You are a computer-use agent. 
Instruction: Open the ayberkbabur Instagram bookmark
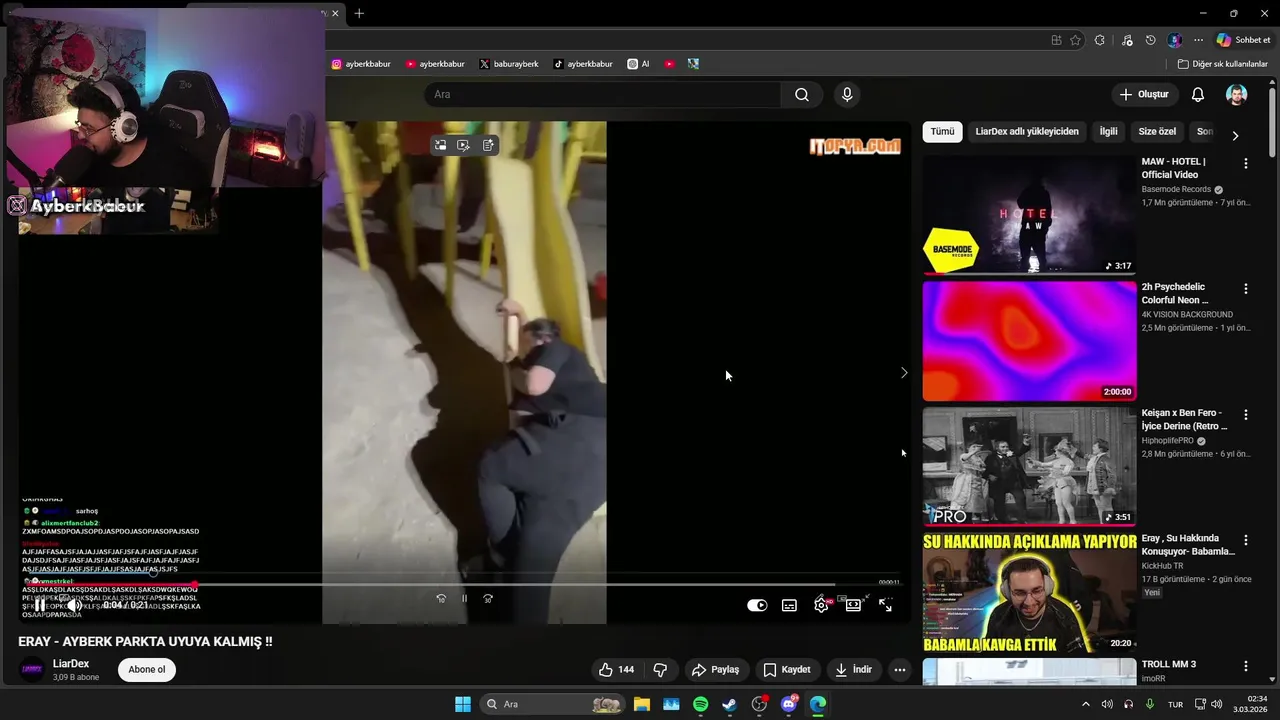tap(361, 64)
